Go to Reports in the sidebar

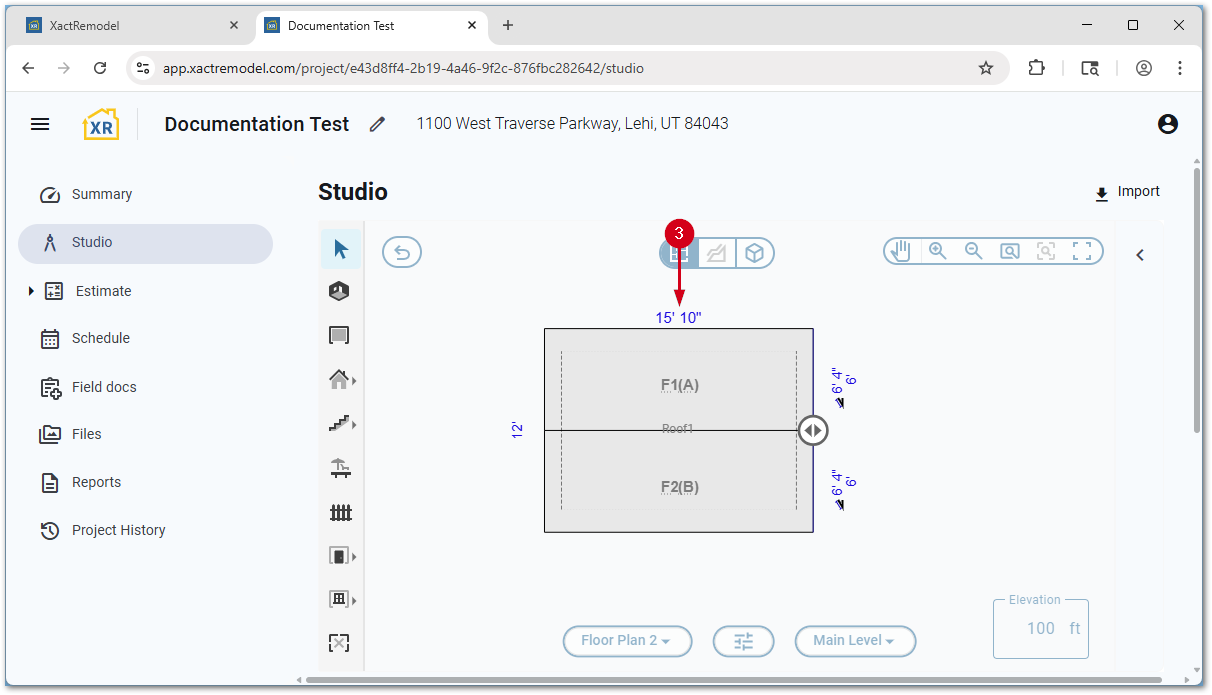(x=96, y=482)
